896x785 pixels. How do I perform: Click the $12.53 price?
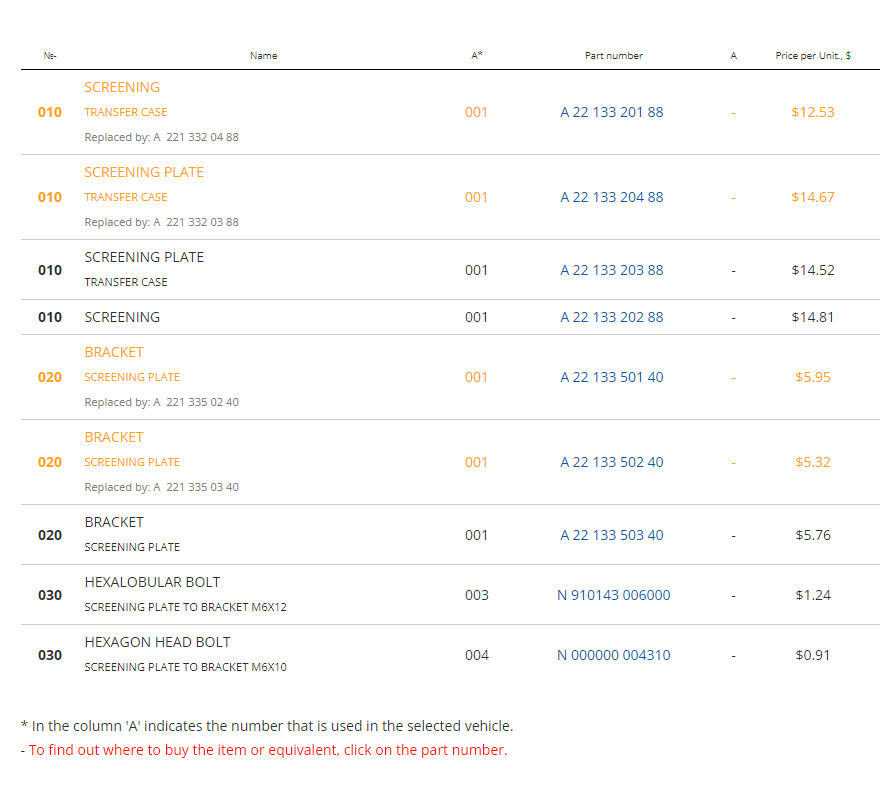pyautogui.click(x=813, y=112)
